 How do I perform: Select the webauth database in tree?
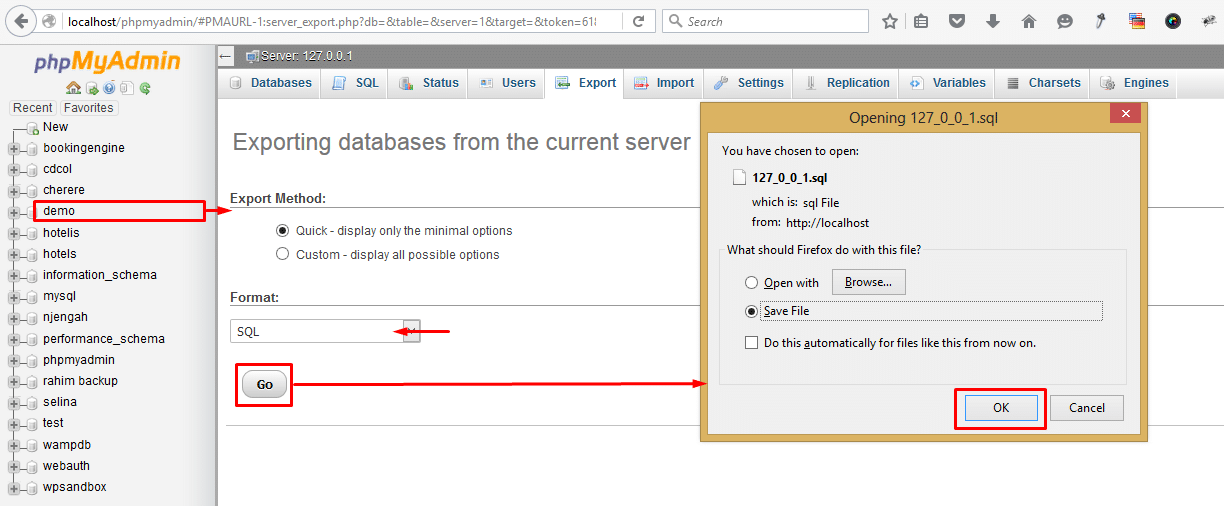pyautogui.click(x=66, y=466)
